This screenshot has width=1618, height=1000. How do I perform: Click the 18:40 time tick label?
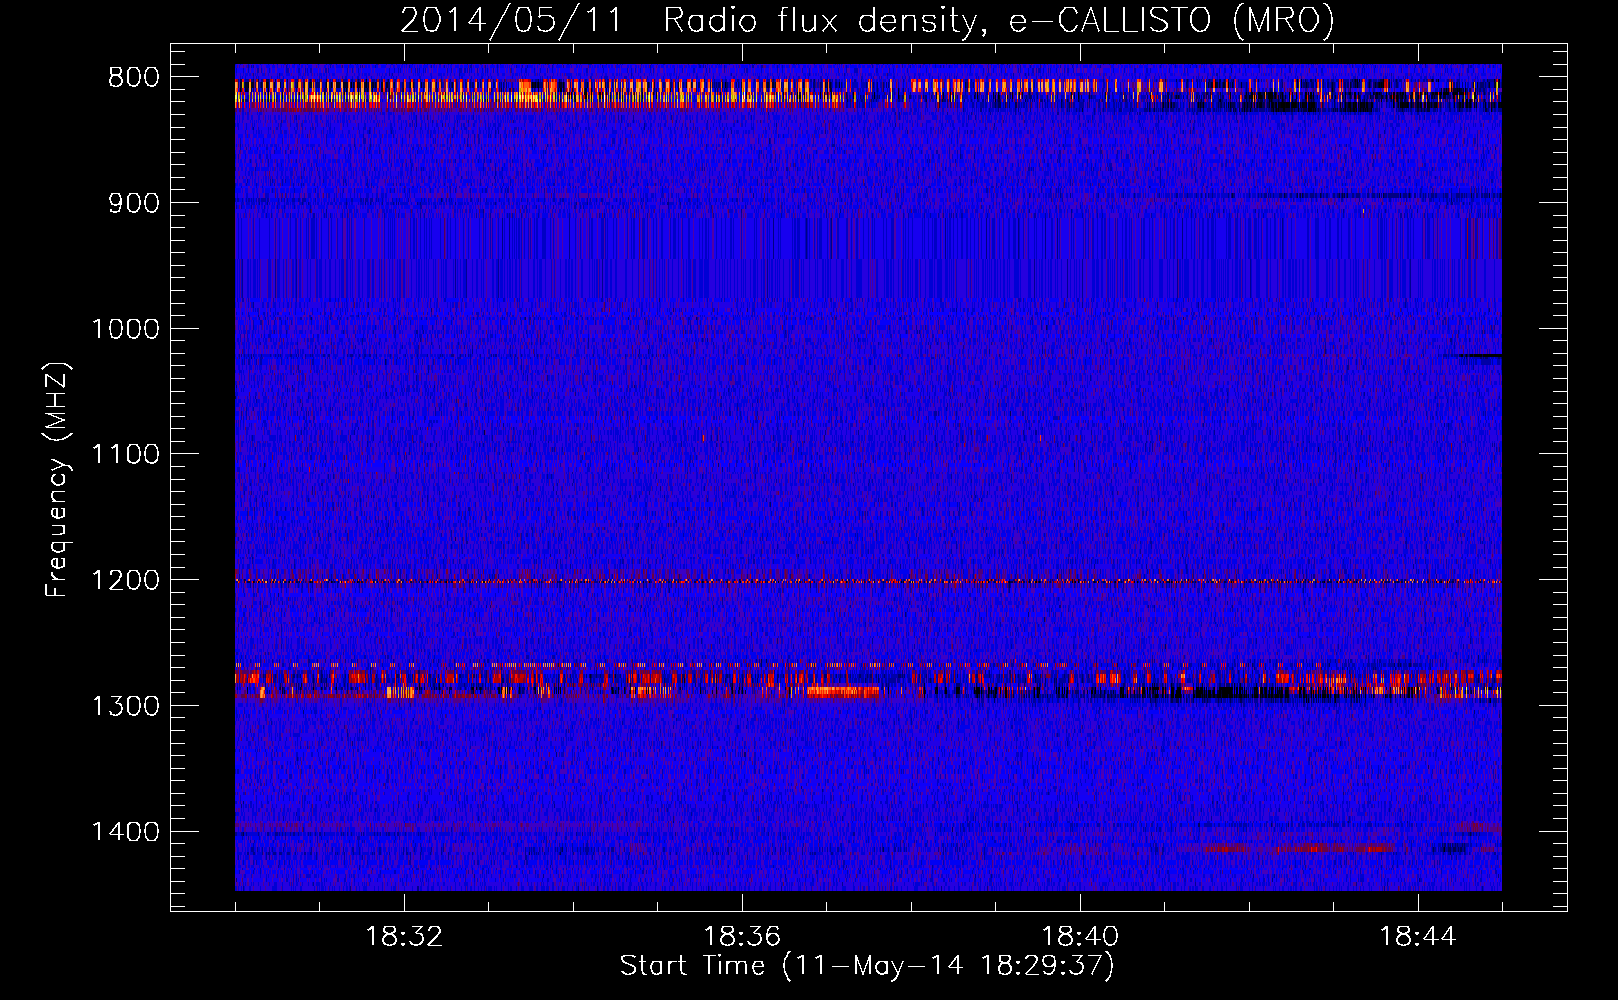(1080, 937)
